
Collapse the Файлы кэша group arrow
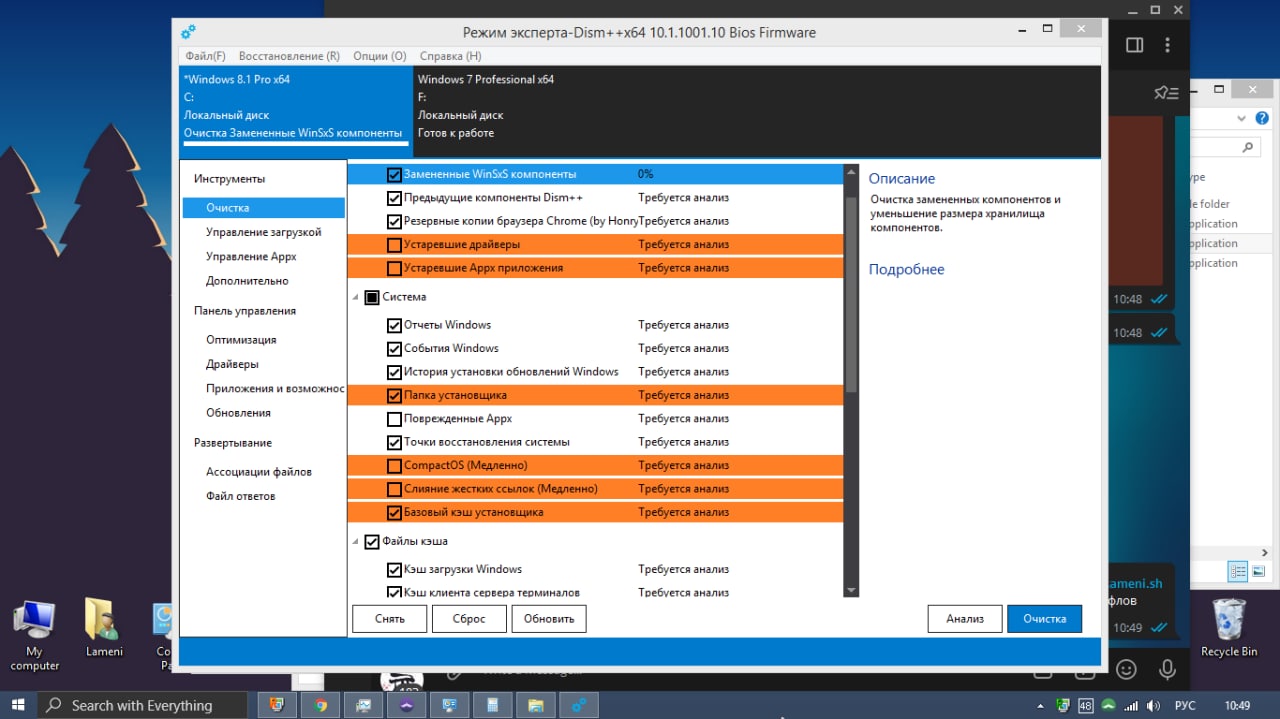point(356,542)
